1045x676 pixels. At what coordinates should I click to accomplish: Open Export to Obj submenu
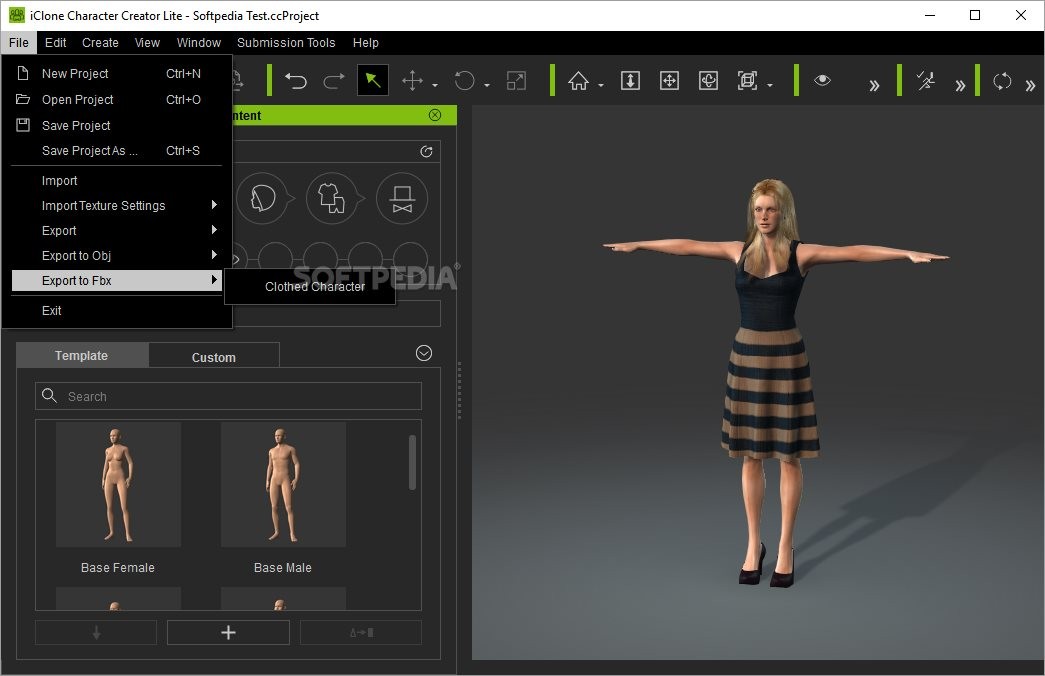[117, 255]
